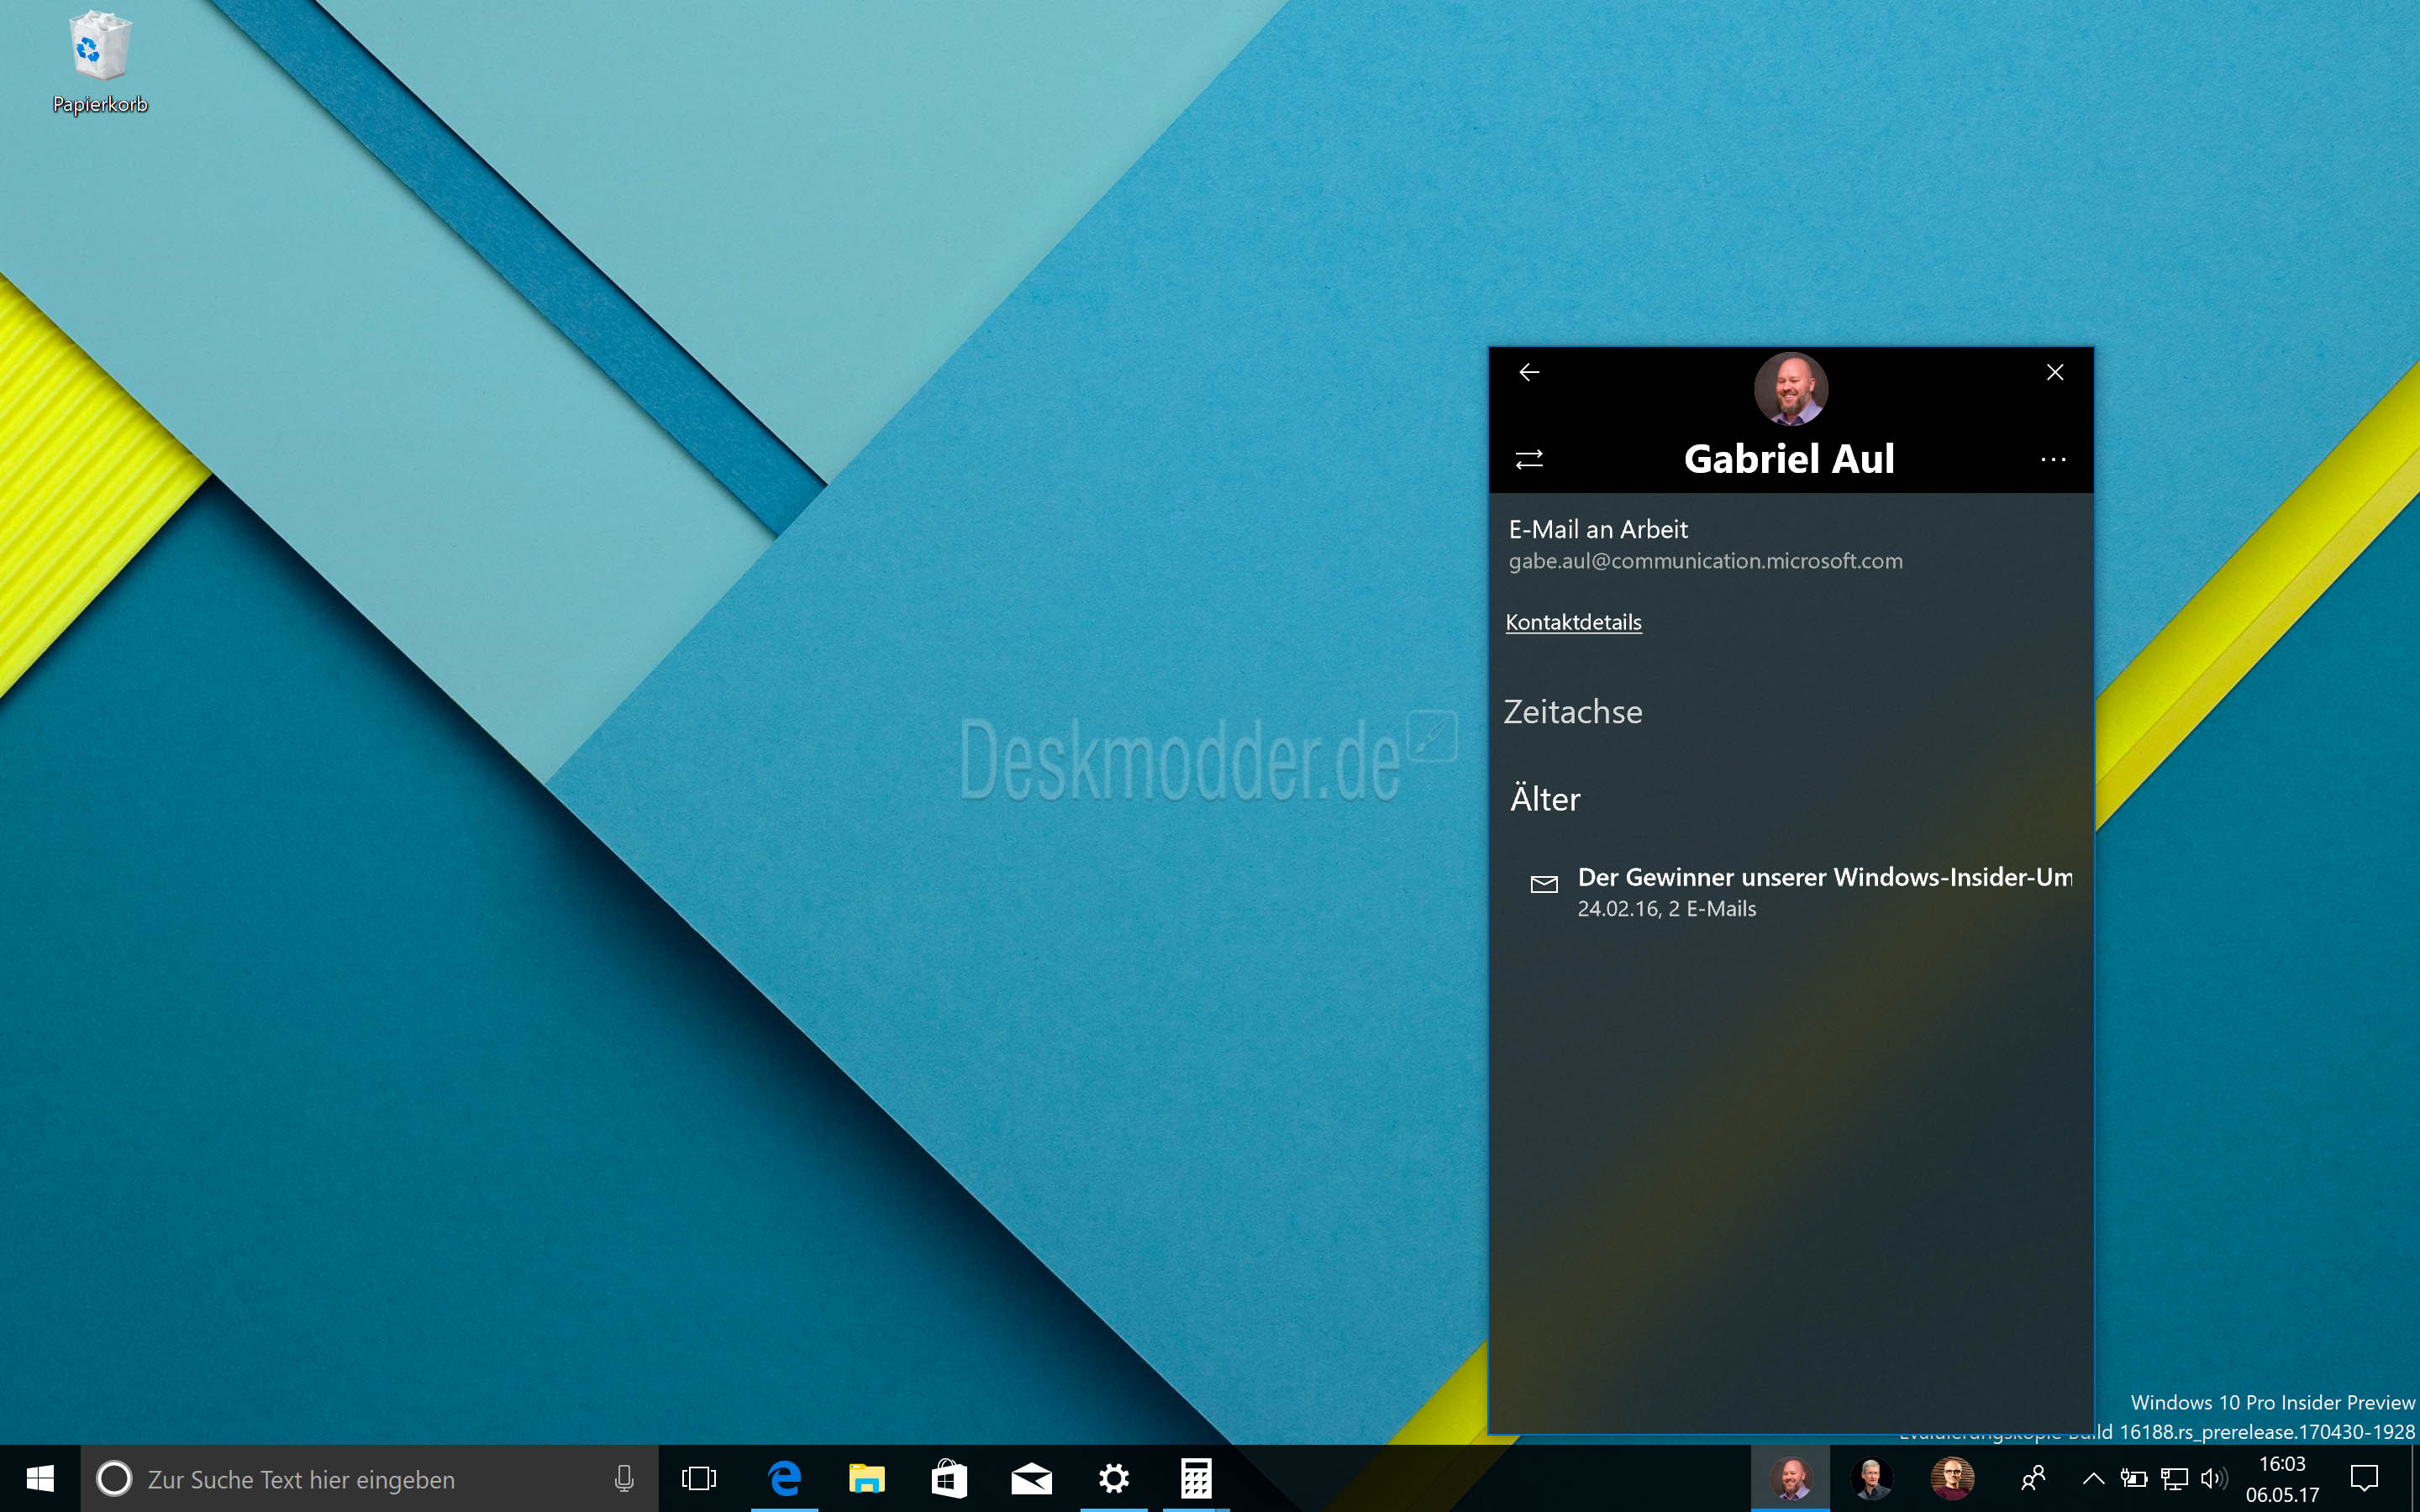Image resolution: width=2420 pixels, height=1512 pixels.
Task: Close the Gabriel Aul contact panel
Action: (x=2055, y=372)
